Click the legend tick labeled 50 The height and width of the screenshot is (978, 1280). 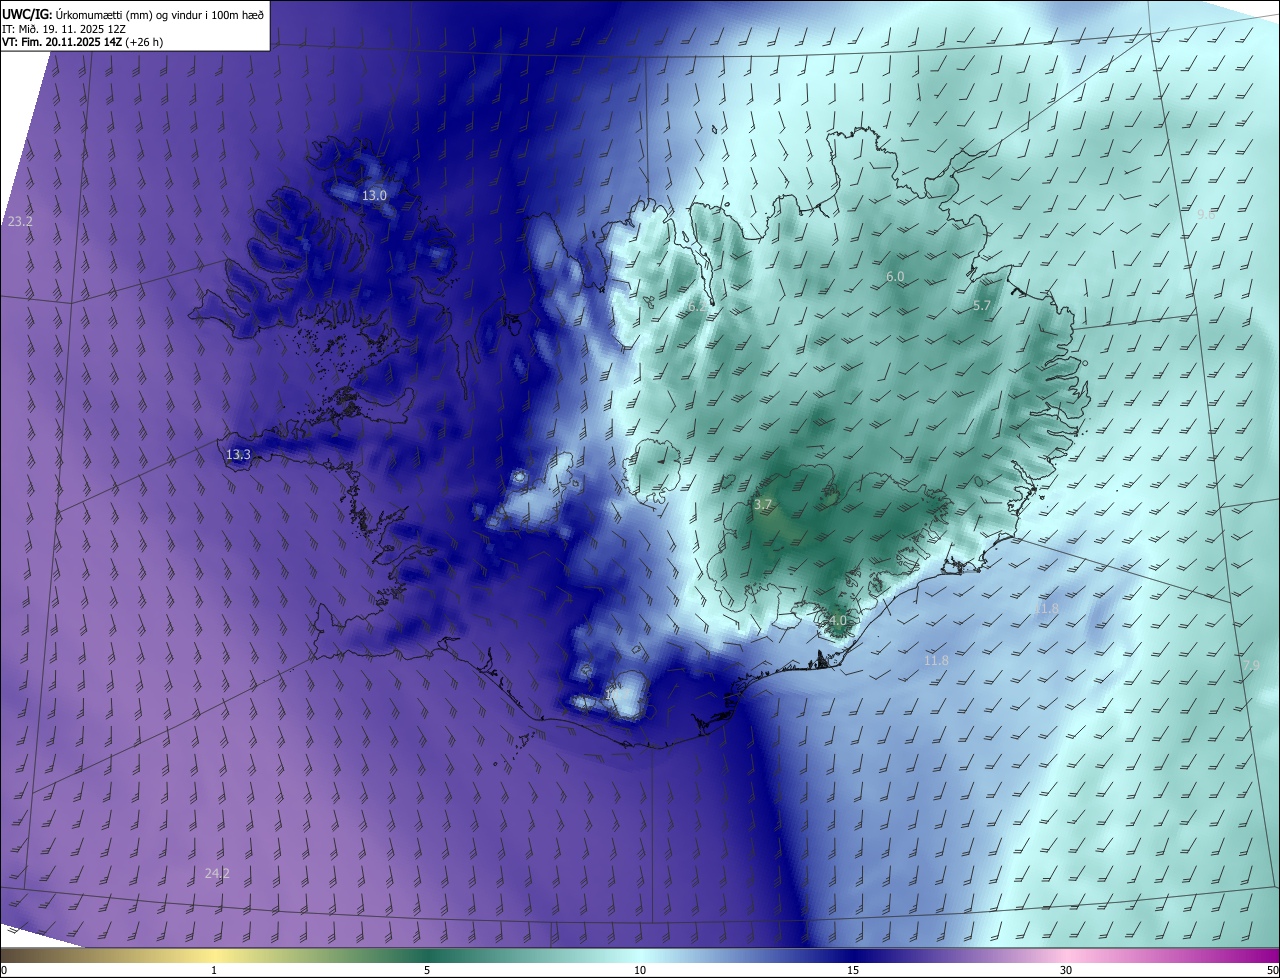click(1272, 970)
